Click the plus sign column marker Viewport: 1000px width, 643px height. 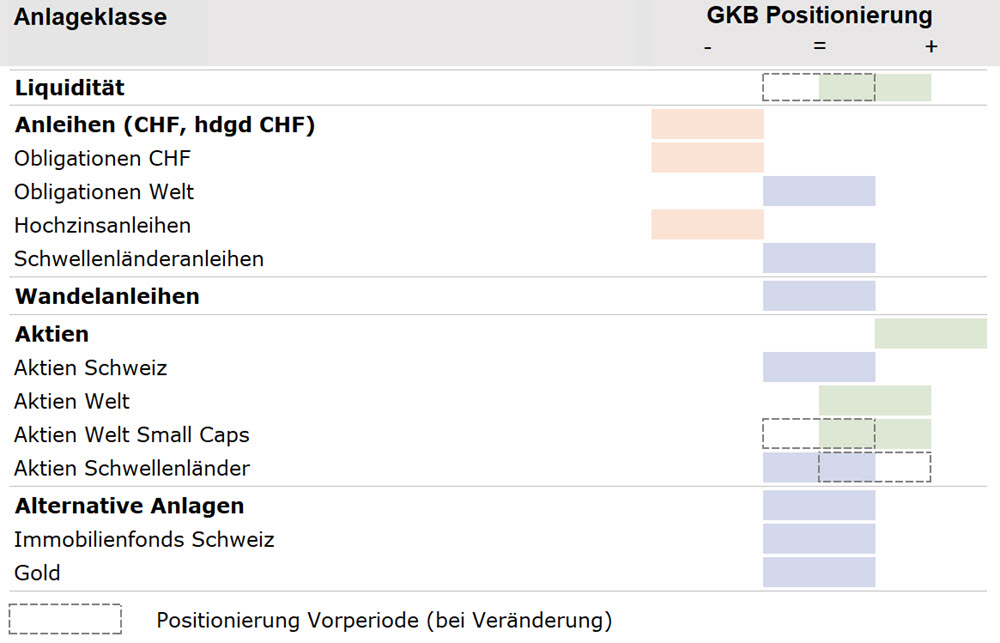tap(931, 47)
